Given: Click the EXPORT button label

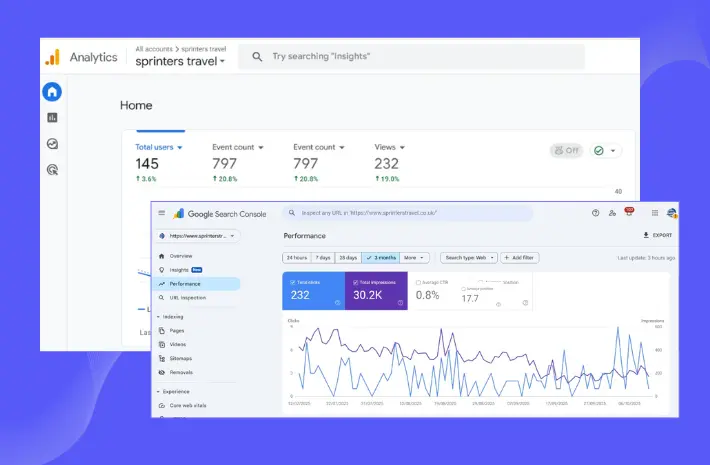Looking at the screenshot, I should (x=662, y=235).
